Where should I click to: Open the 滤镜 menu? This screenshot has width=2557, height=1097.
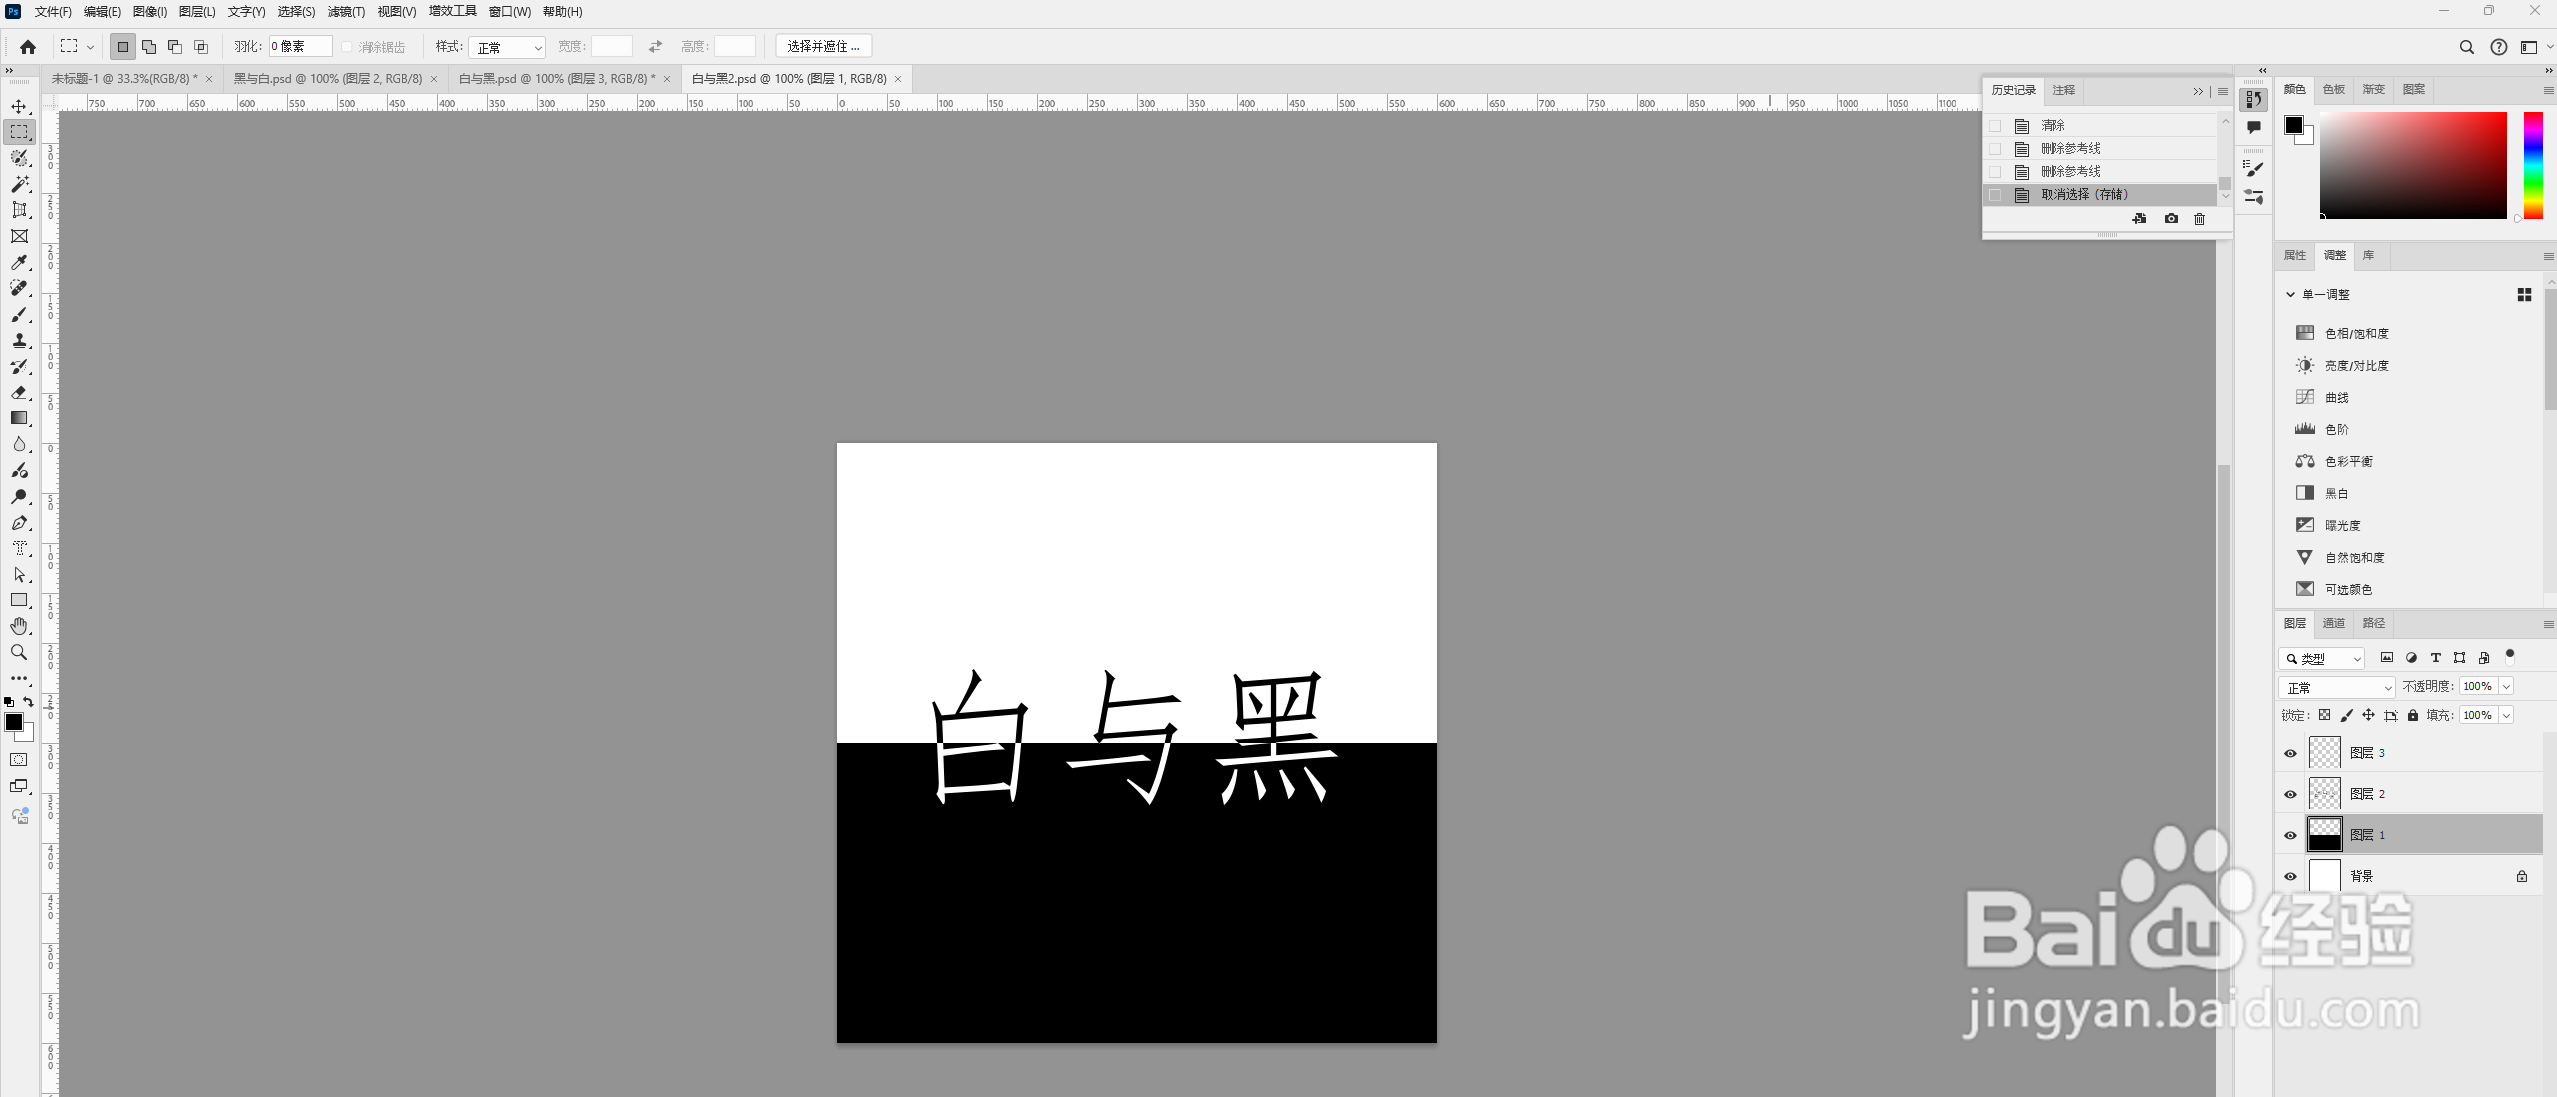point(345,11)
